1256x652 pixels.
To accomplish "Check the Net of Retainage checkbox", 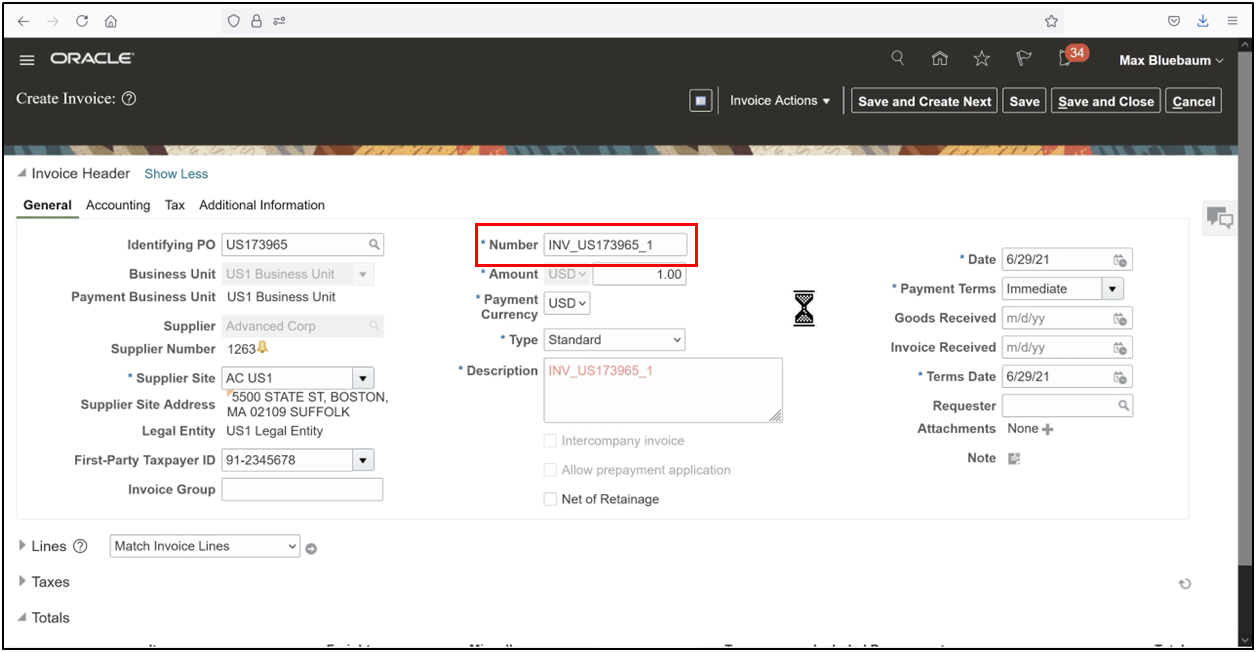I will point(550,499).
